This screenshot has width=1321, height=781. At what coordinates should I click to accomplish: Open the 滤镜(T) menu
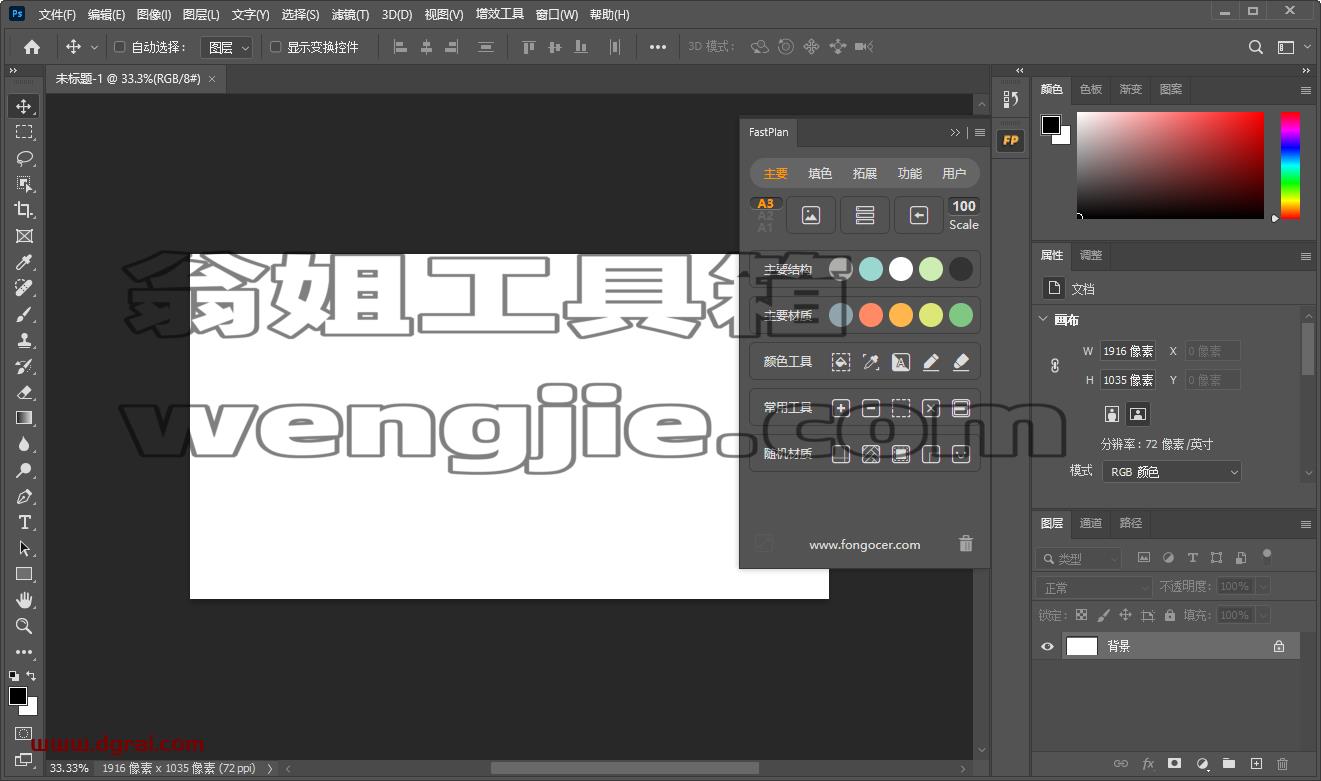tap(350, 15)
